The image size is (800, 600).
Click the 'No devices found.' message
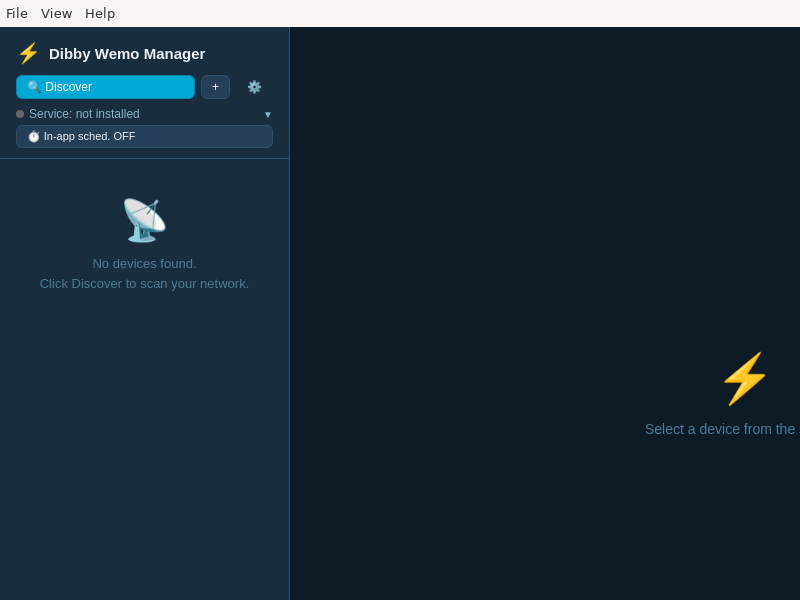144,264
